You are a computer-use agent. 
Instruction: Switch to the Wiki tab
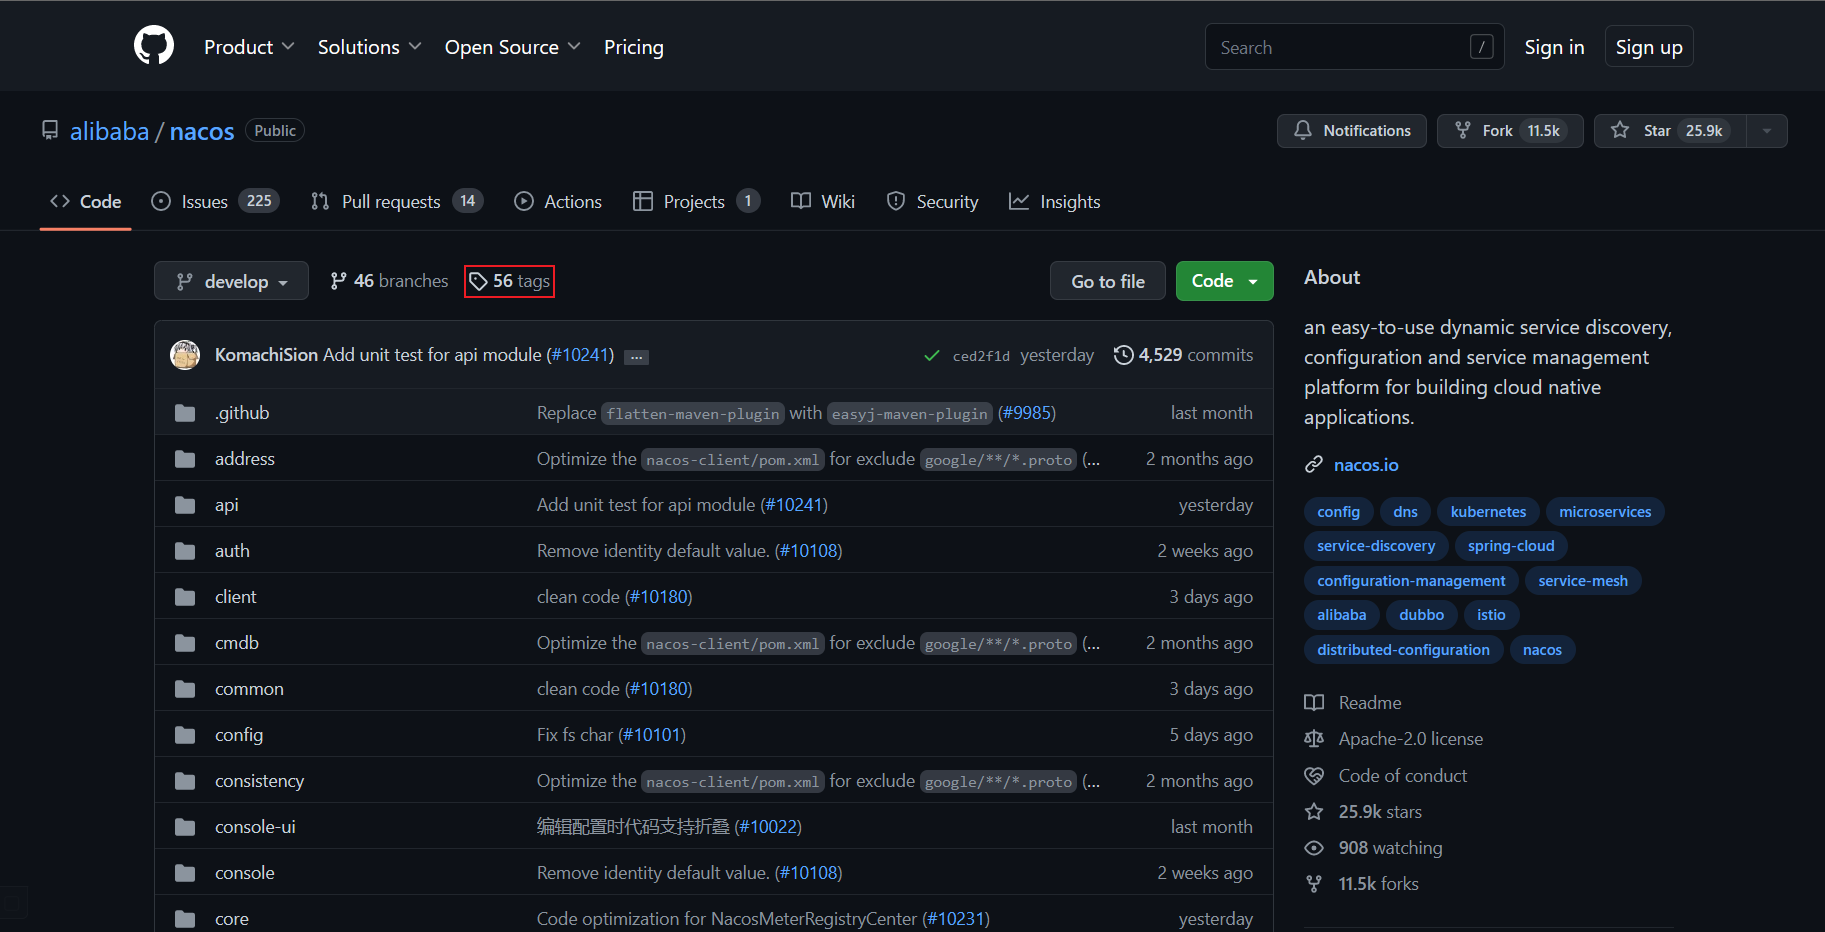pos(823,201)
